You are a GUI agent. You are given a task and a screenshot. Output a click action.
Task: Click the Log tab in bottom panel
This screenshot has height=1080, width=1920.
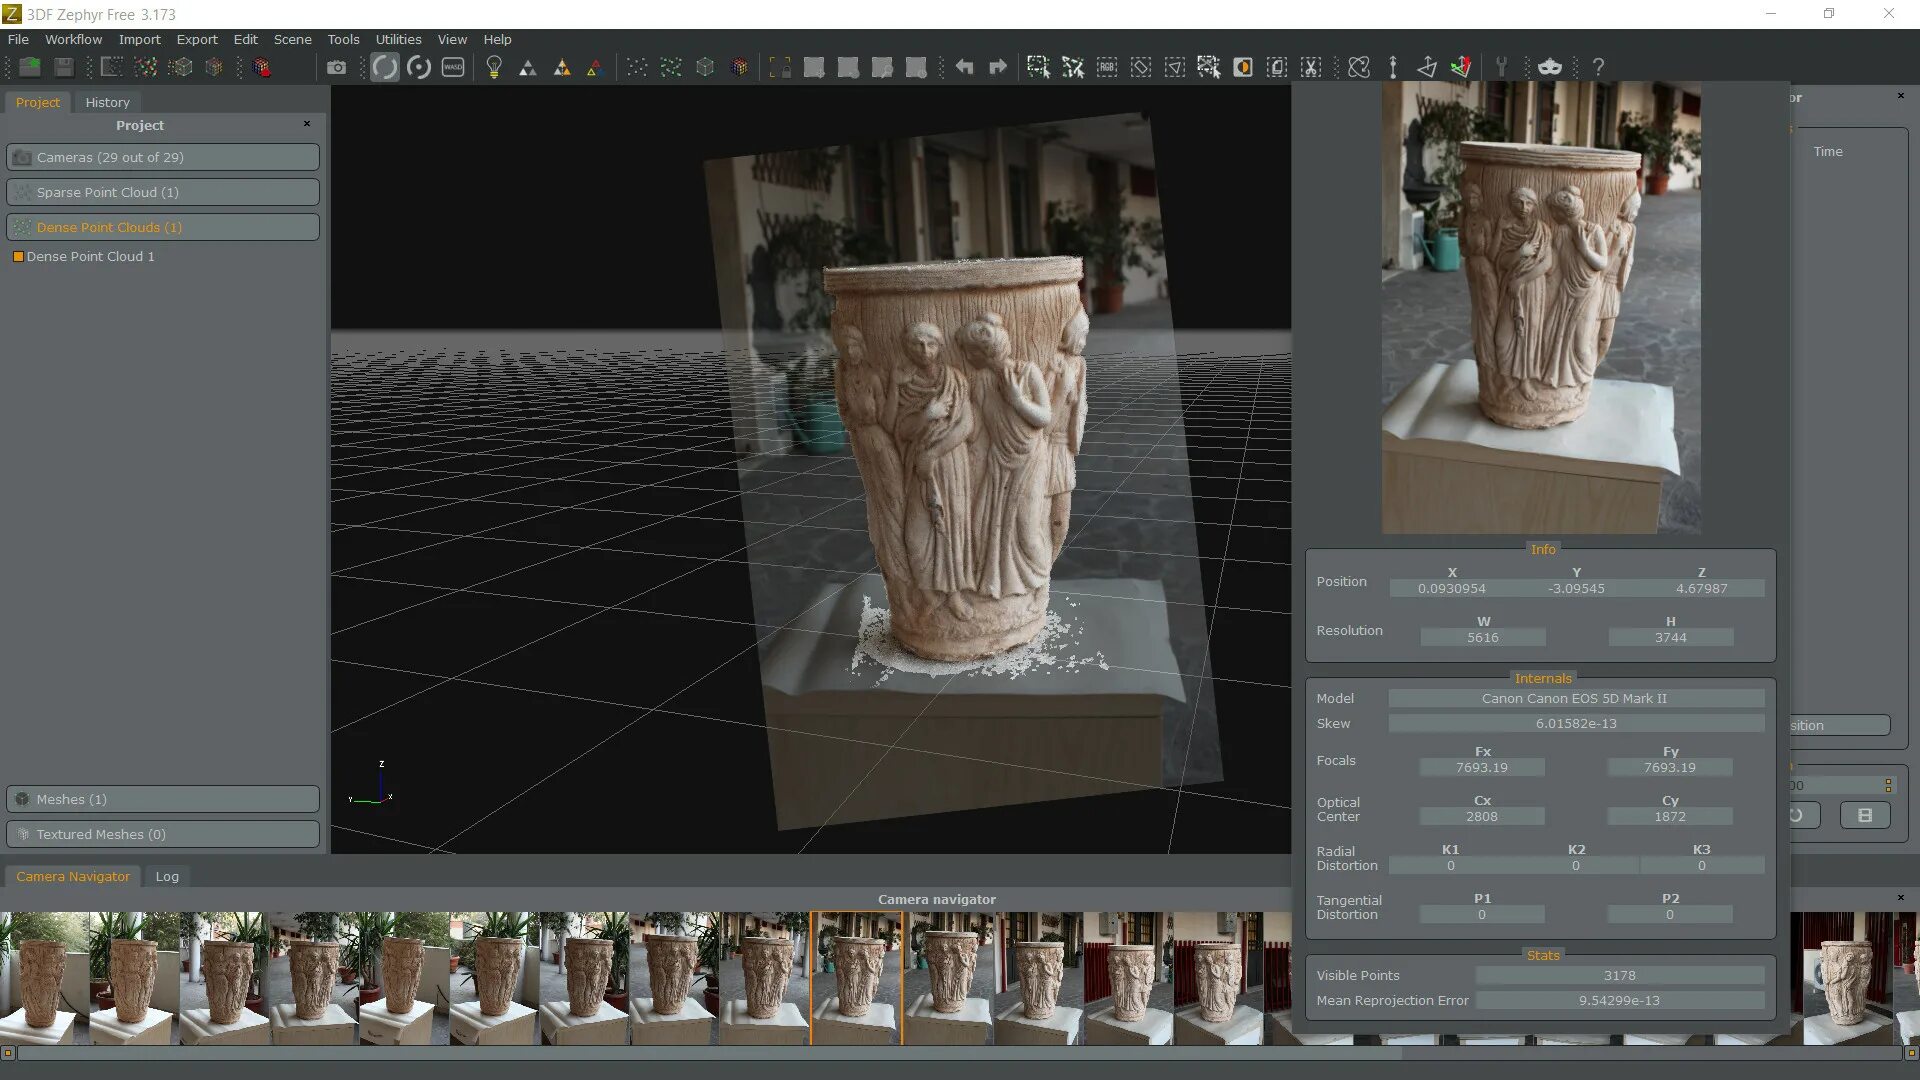(166, 876)
